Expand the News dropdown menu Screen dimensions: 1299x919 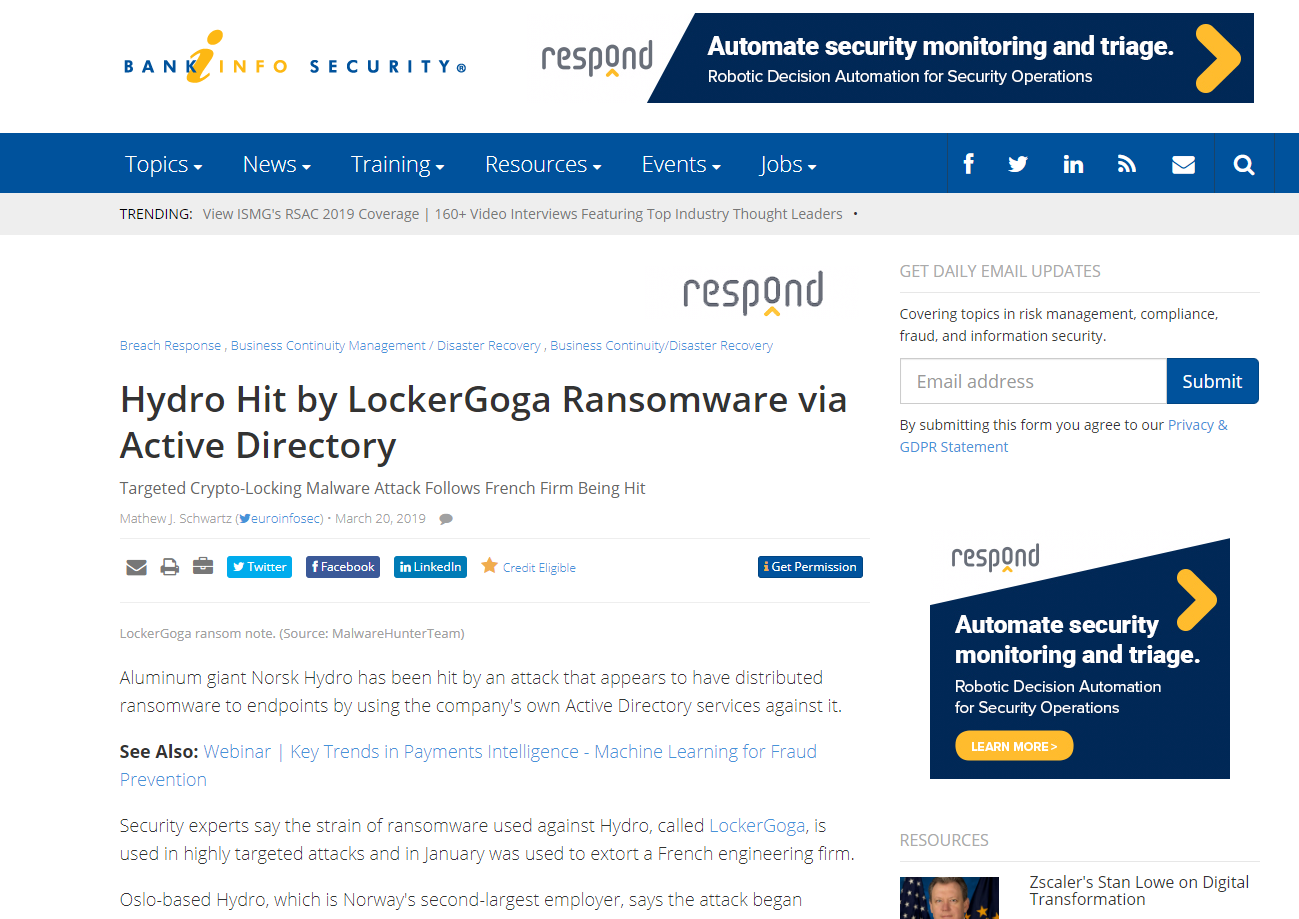click(276, 164)
